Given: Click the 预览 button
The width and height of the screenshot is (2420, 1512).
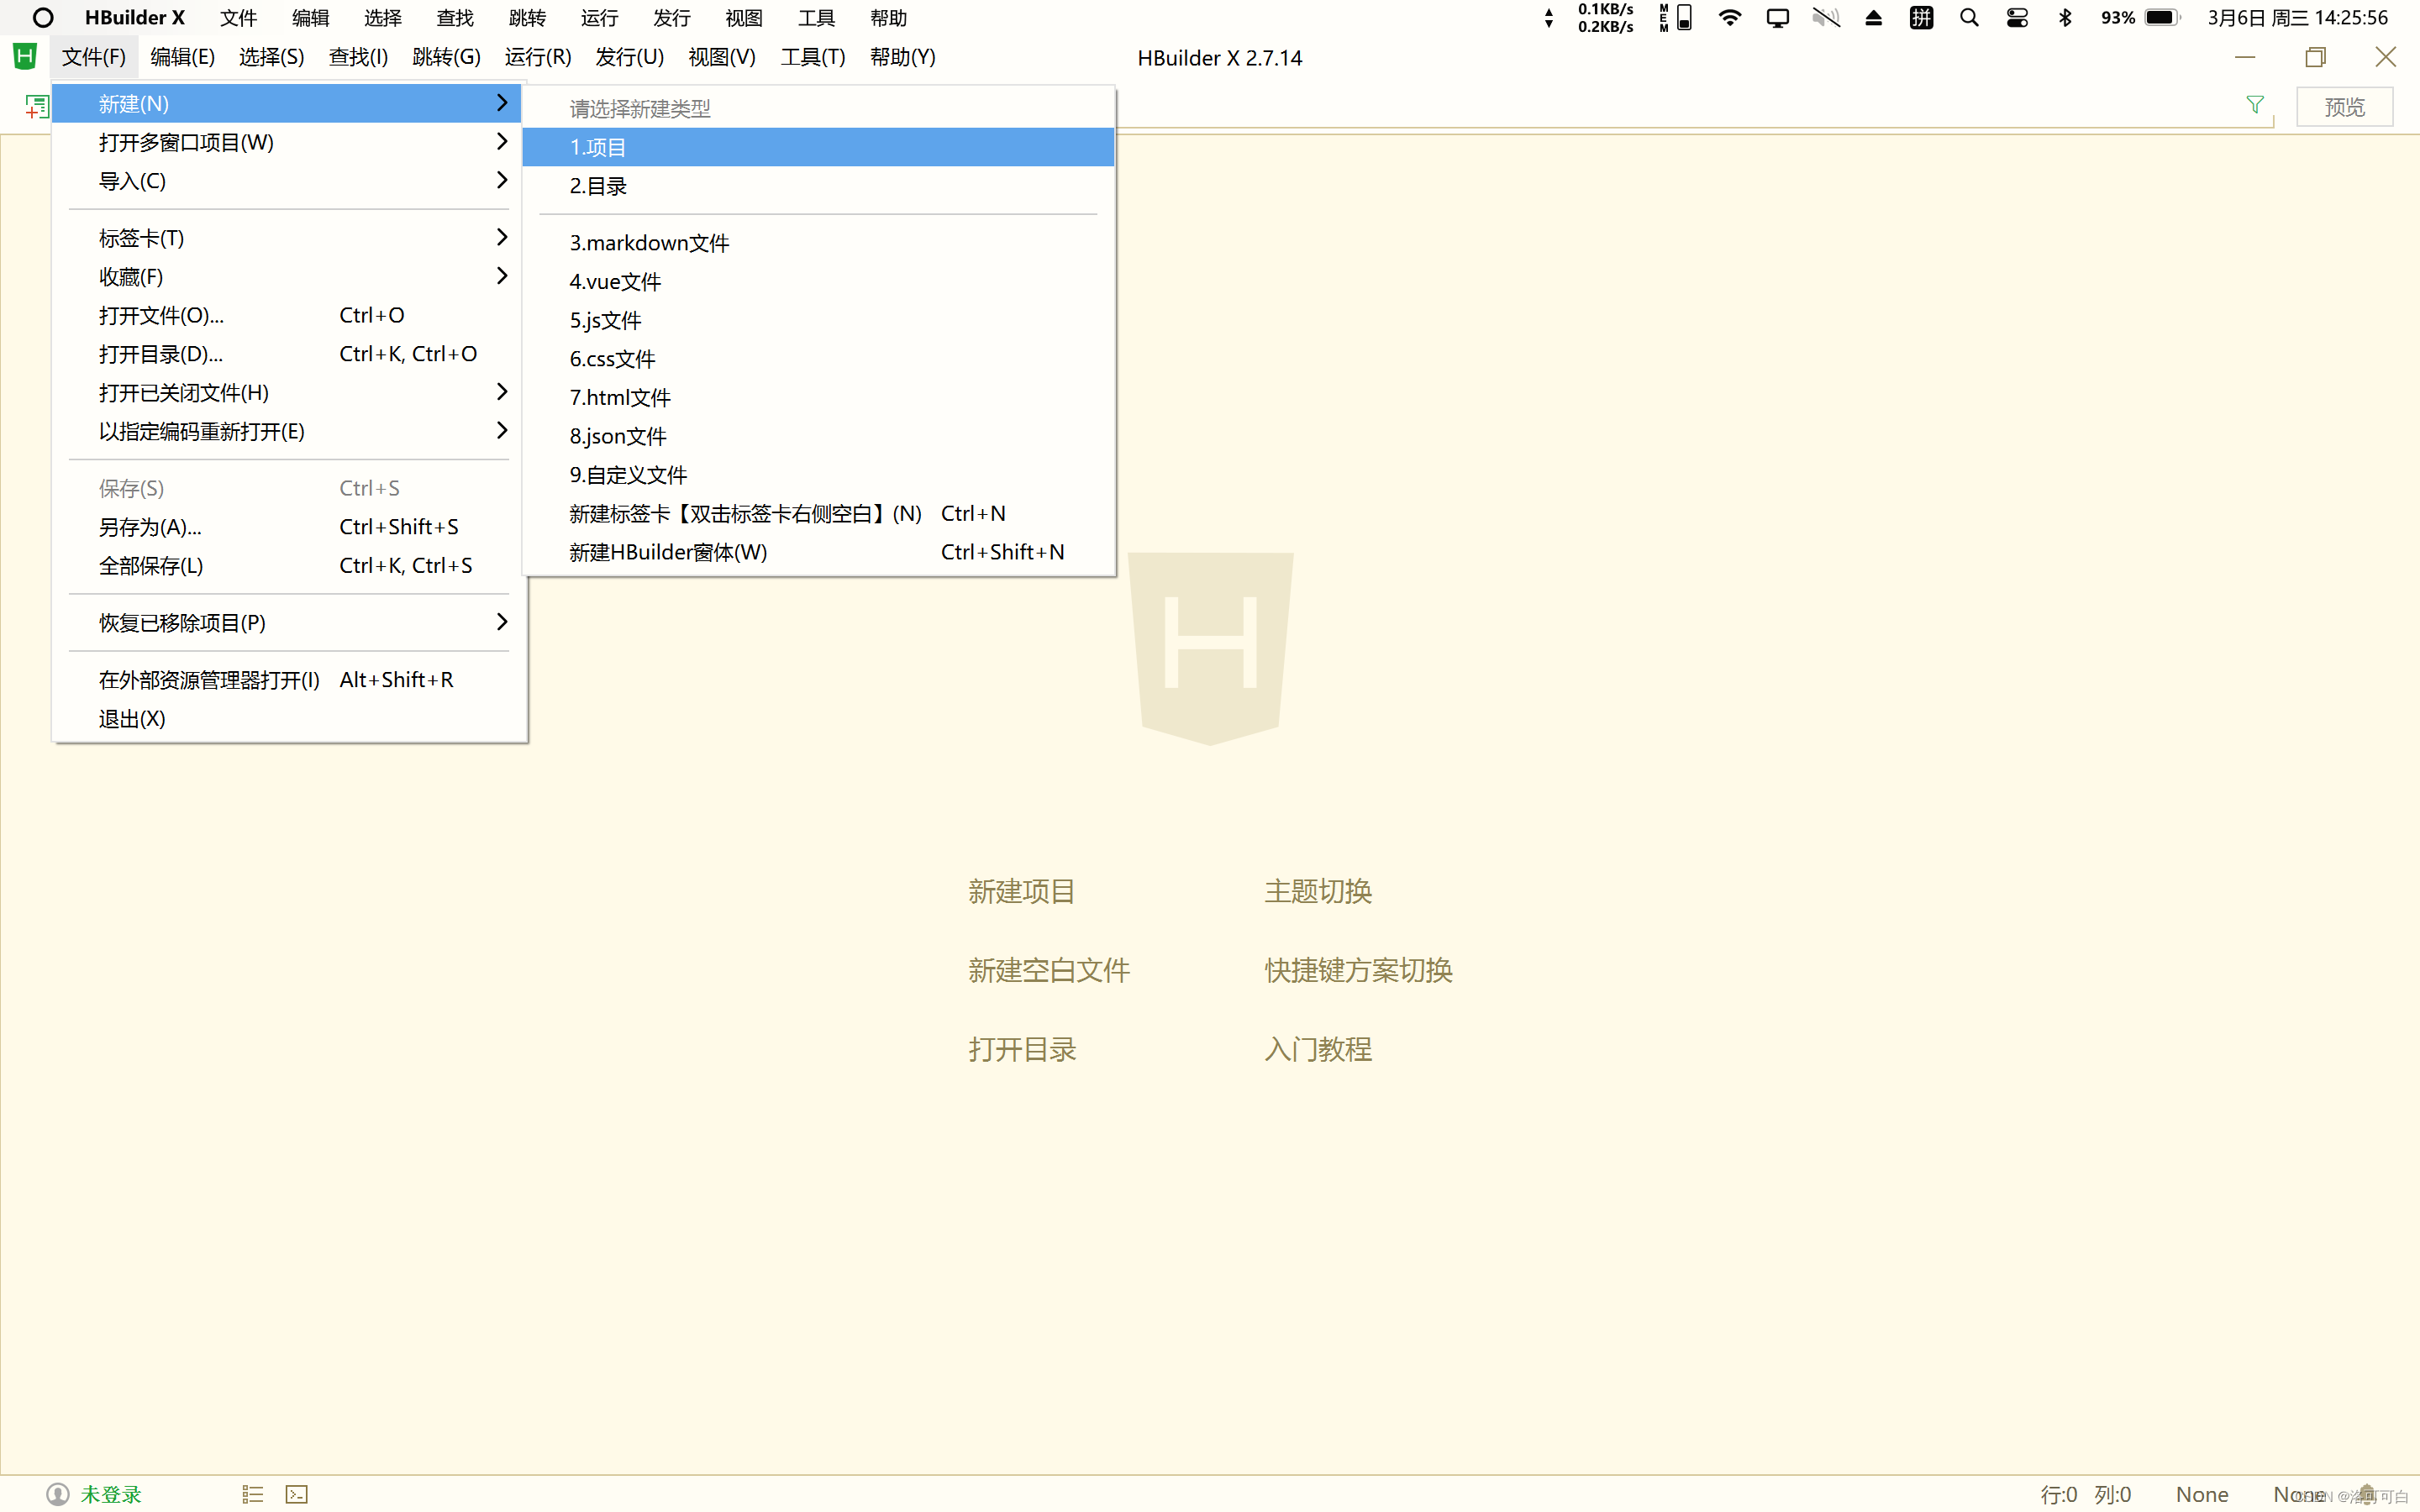Looking at the screenshot, I should [2344, 105].
